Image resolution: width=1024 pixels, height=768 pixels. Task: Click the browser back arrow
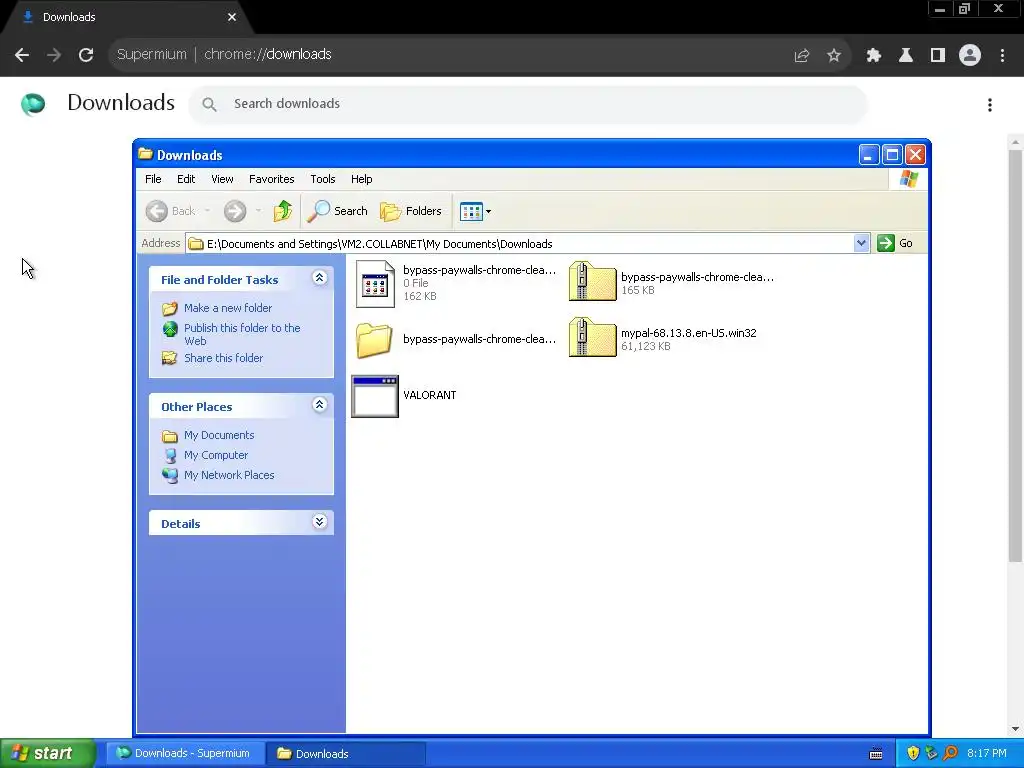pos(22,55)
